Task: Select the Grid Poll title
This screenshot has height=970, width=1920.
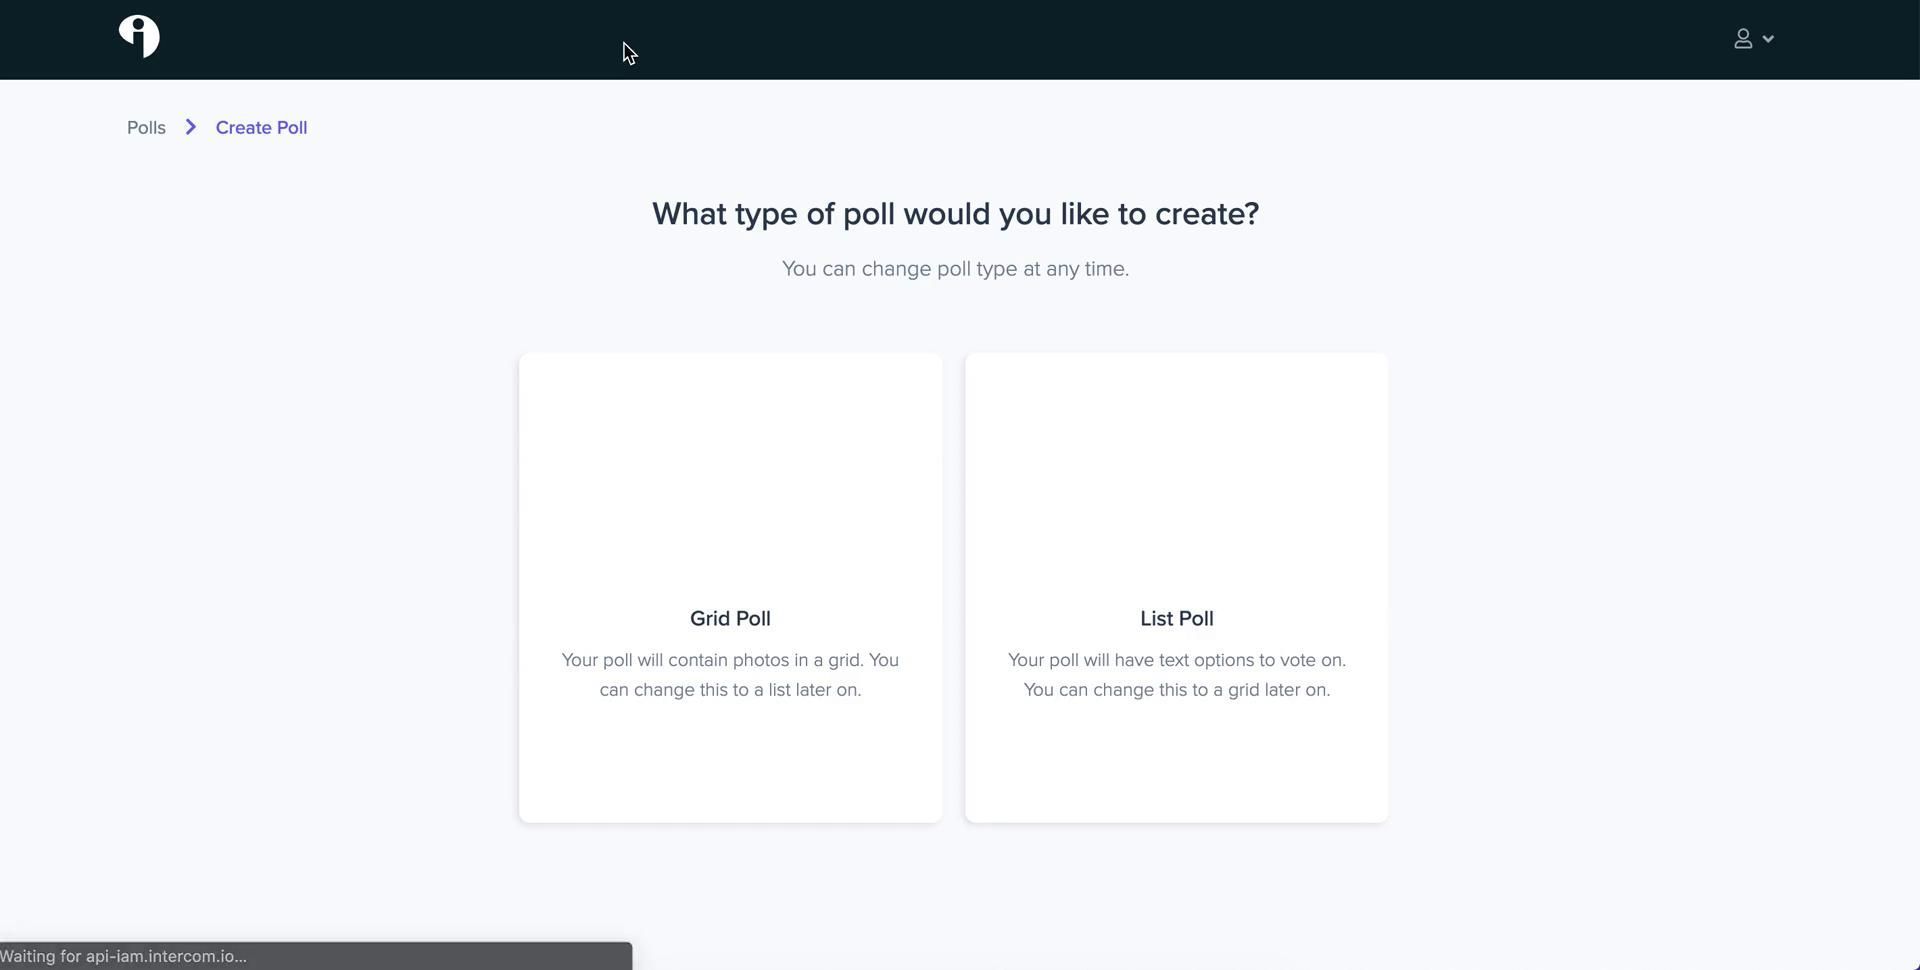Action: tap(730, 619)
